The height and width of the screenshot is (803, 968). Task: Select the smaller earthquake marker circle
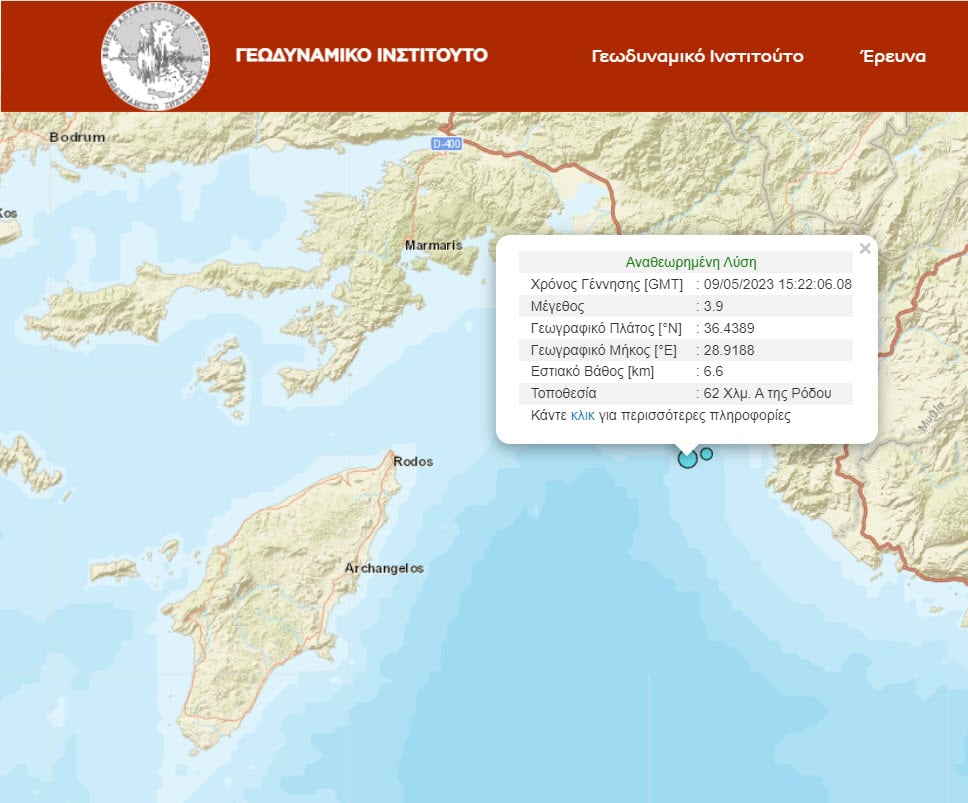coord(707,454)
